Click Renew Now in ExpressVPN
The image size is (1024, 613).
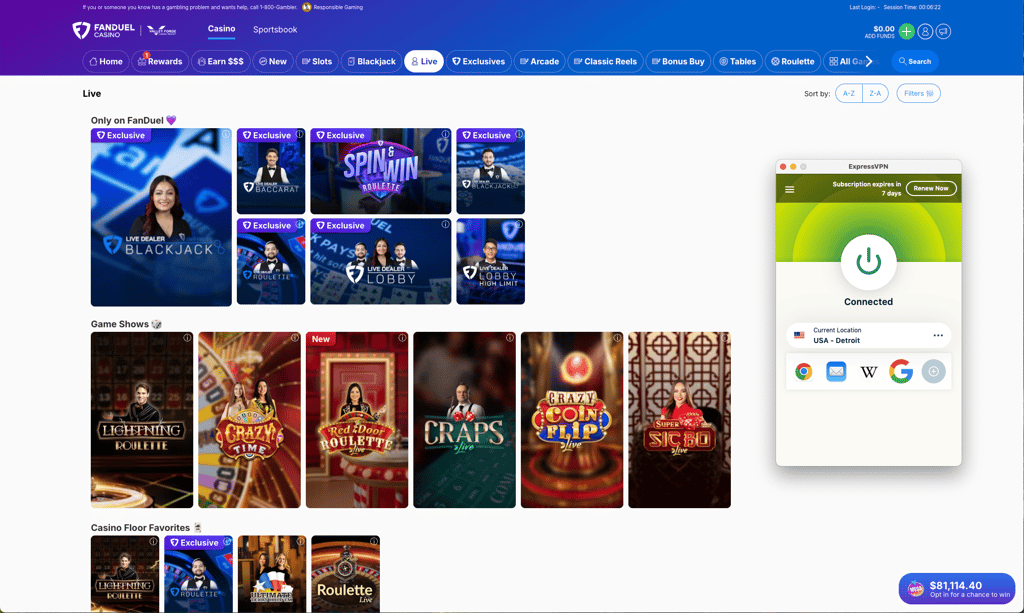[x=931, y=188]
